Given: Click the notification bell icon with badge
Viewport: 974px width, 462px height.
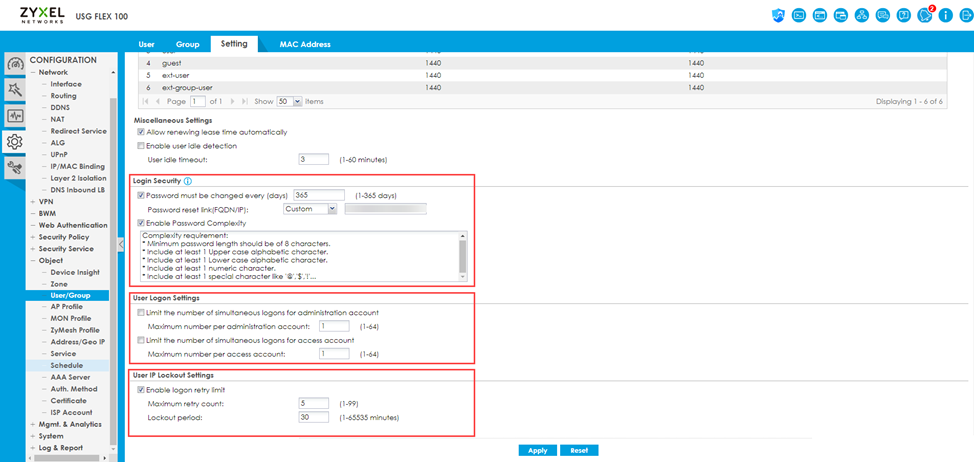Looking at the screenshot, I should click(925, 15).
